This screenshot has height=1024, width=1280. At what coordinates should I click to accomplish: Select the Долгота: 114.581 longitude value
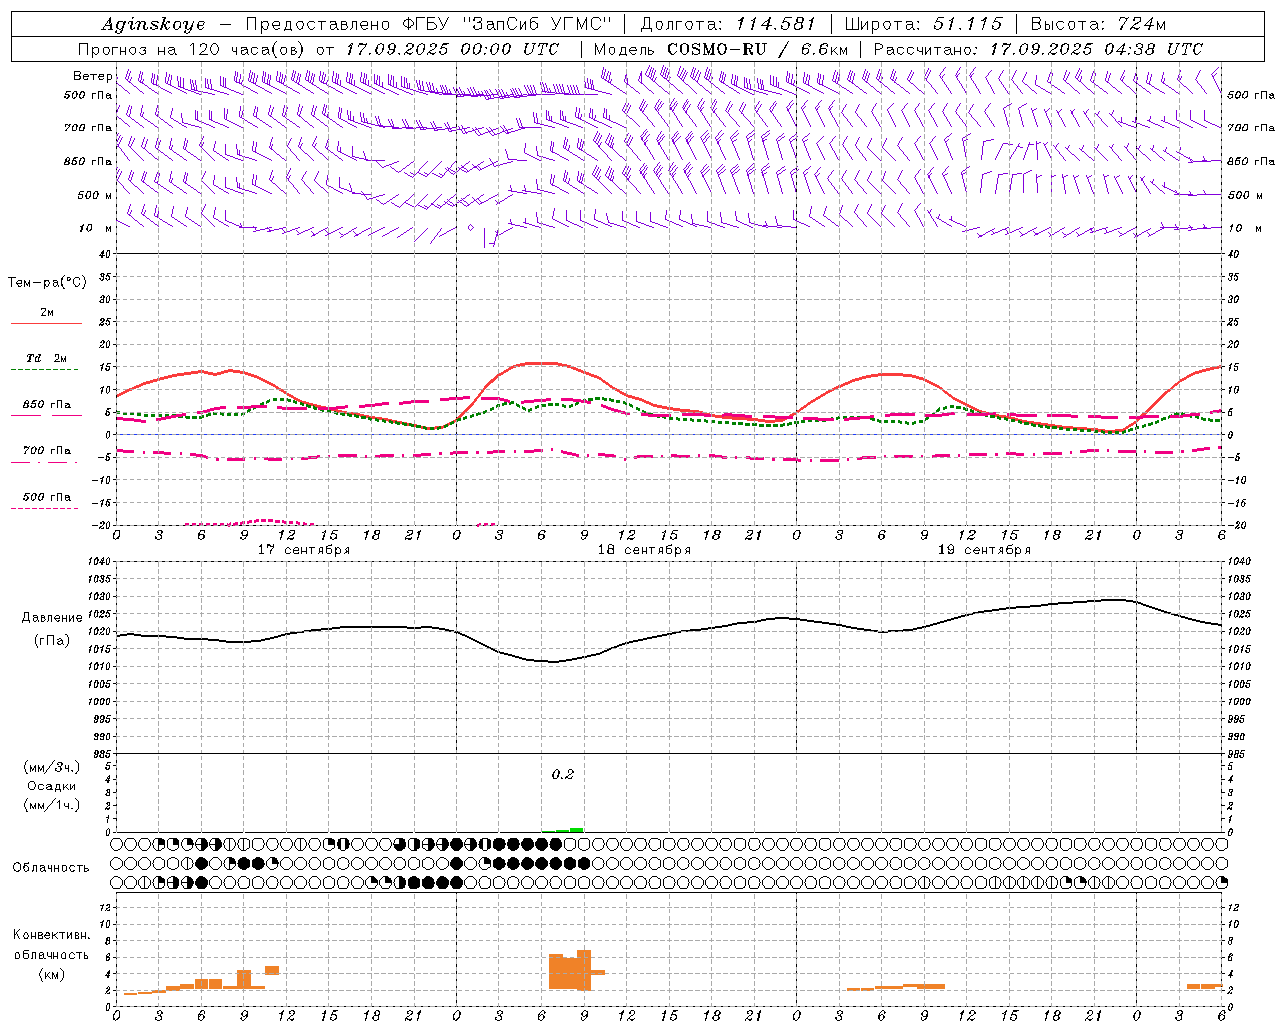(728, 24)
